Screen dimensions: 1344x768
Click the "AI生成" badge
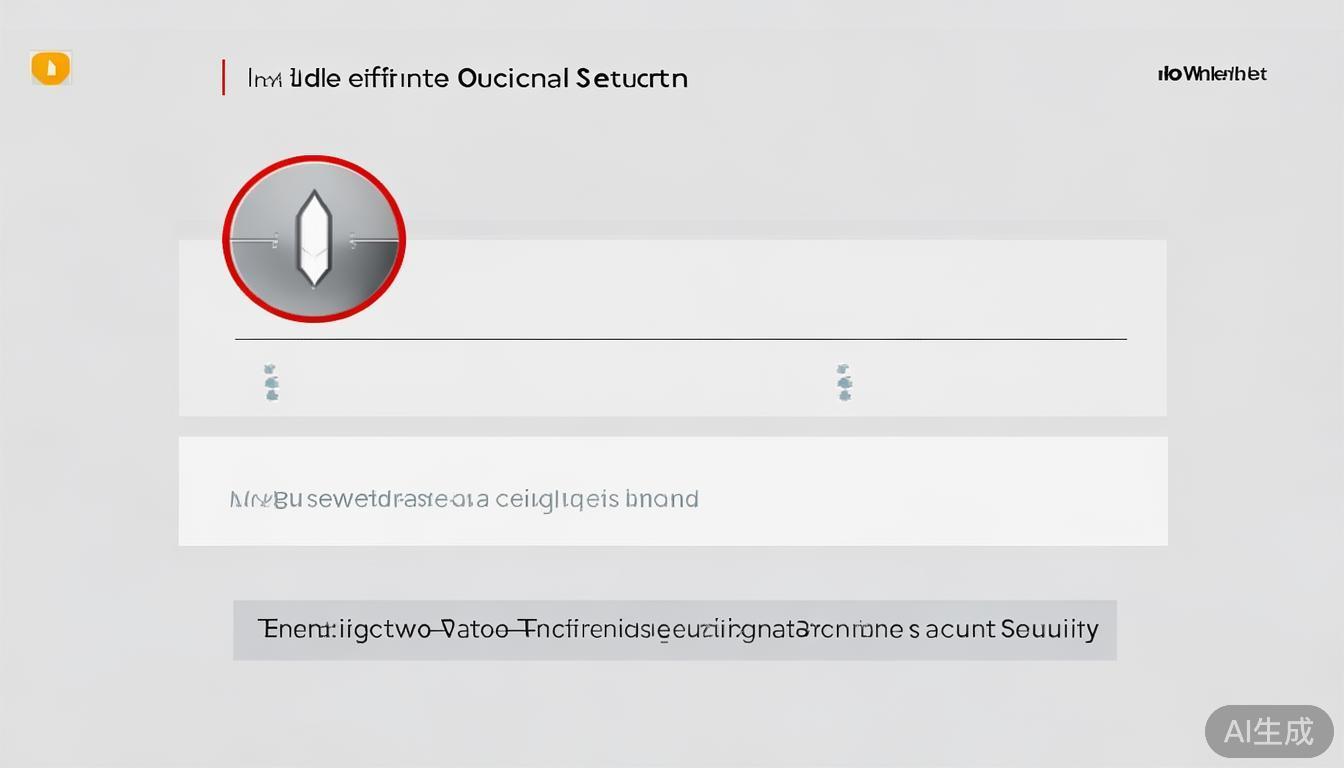(x=1268, y=731)
